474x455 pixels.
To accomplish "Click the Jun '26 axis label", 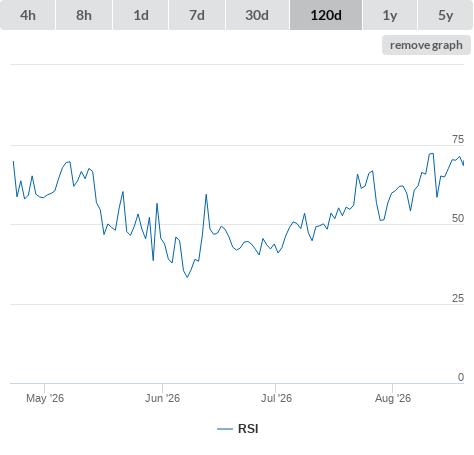I will click(162, 398).
